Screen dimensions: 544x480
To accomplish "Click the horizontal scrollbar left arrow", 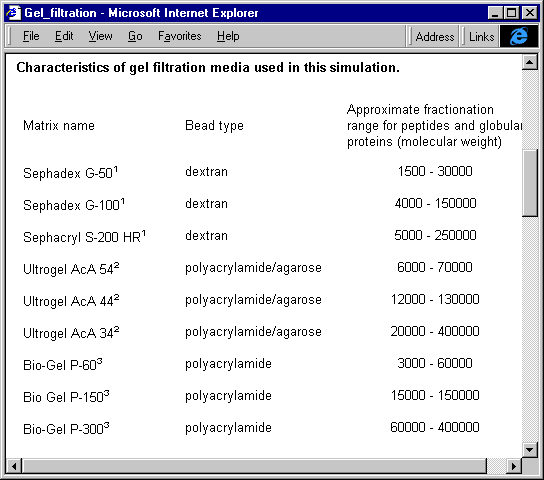I will coord(14,466).
